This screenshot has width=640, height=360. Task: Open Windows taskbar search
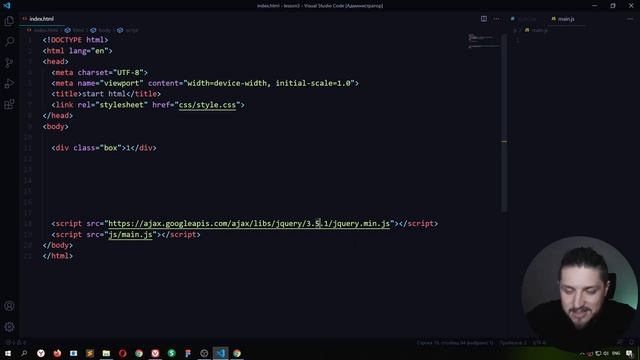(x=24, y=353)
